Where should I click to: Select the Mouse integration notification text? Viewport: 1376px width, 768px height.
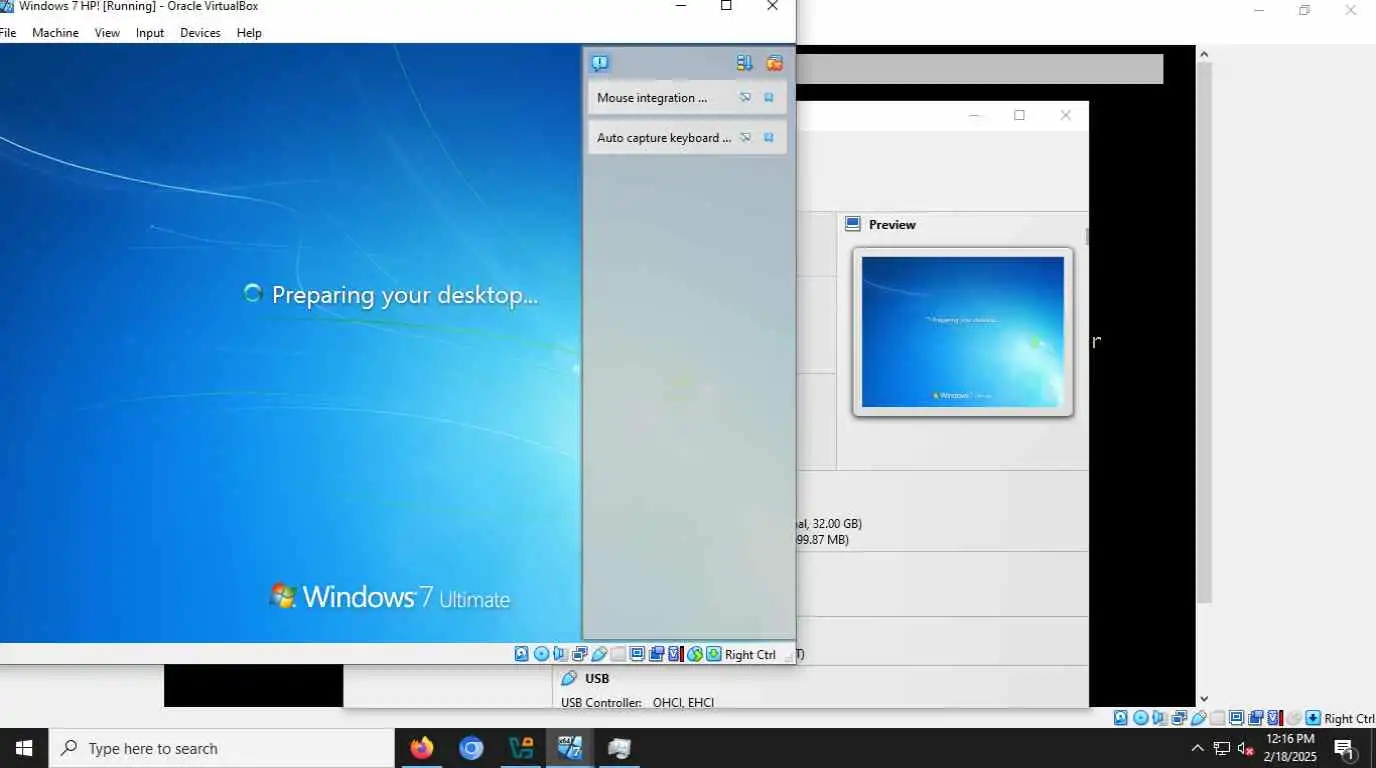click(x=652, y=98)
